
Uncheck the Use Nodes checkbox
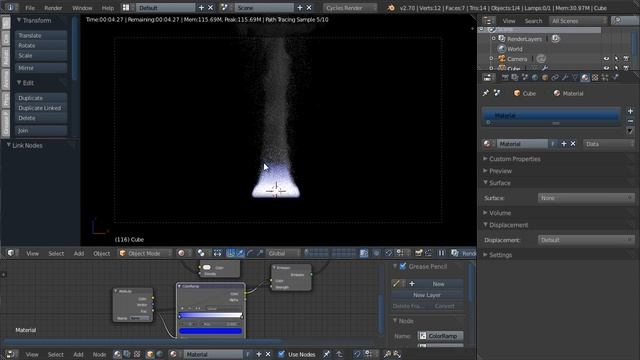point(281,354)
